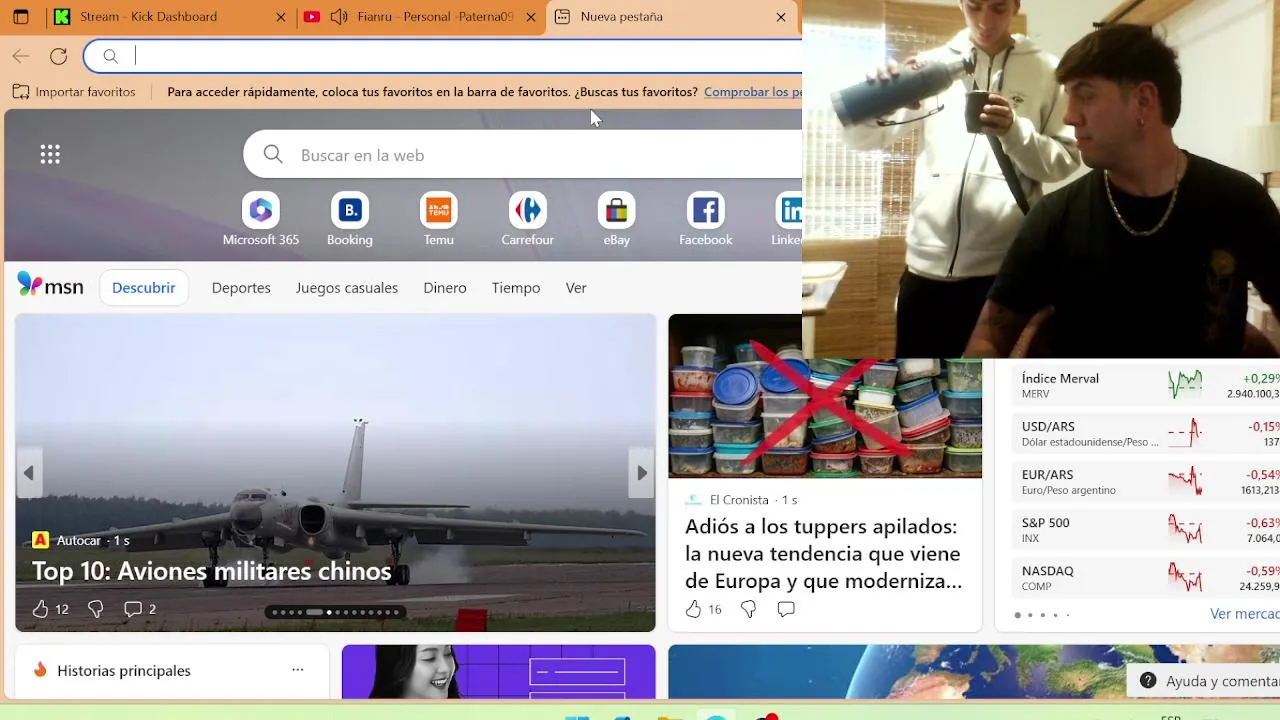
Task: Close the Nueva pestaña tab
Action: [781, 17]
